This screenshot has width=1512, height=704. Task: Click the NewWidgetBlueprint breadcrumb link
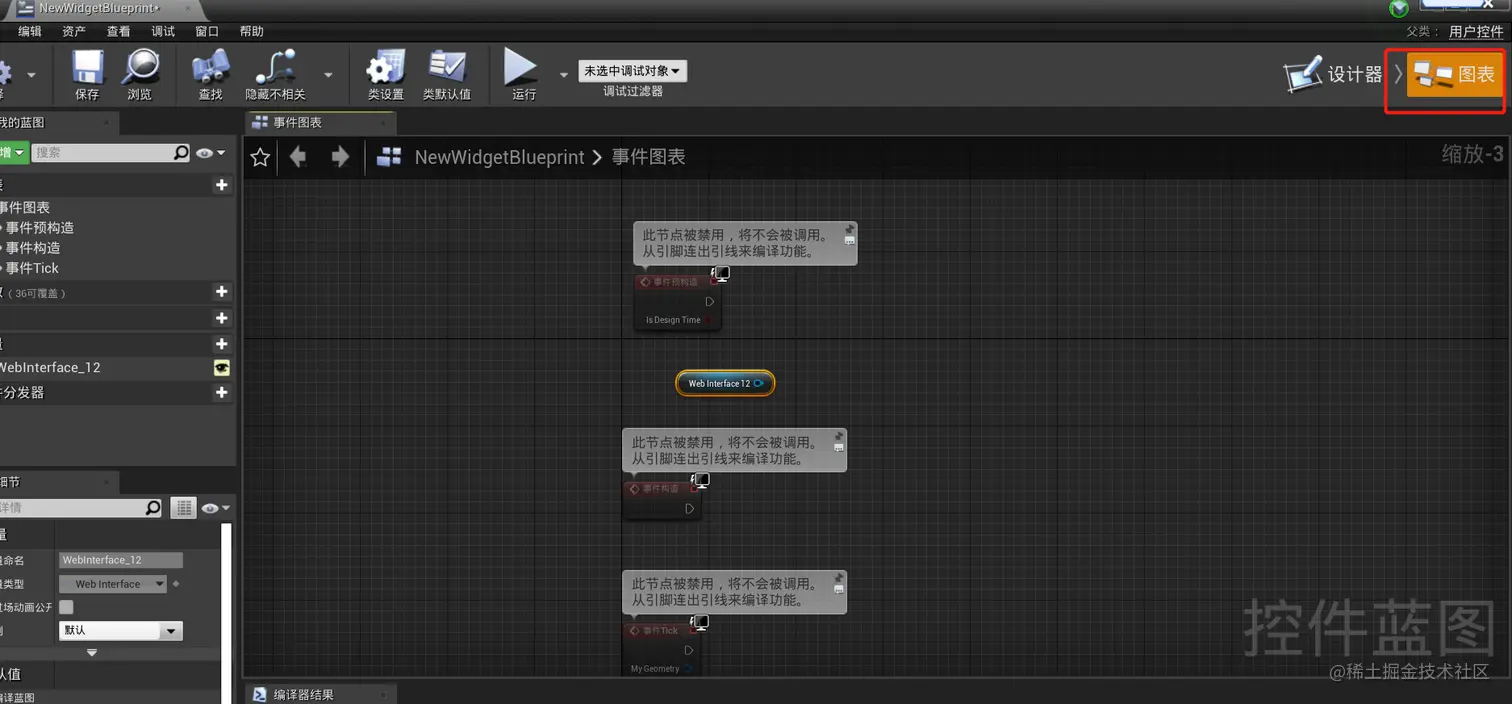pyautogui.click(x=499, y=157)
